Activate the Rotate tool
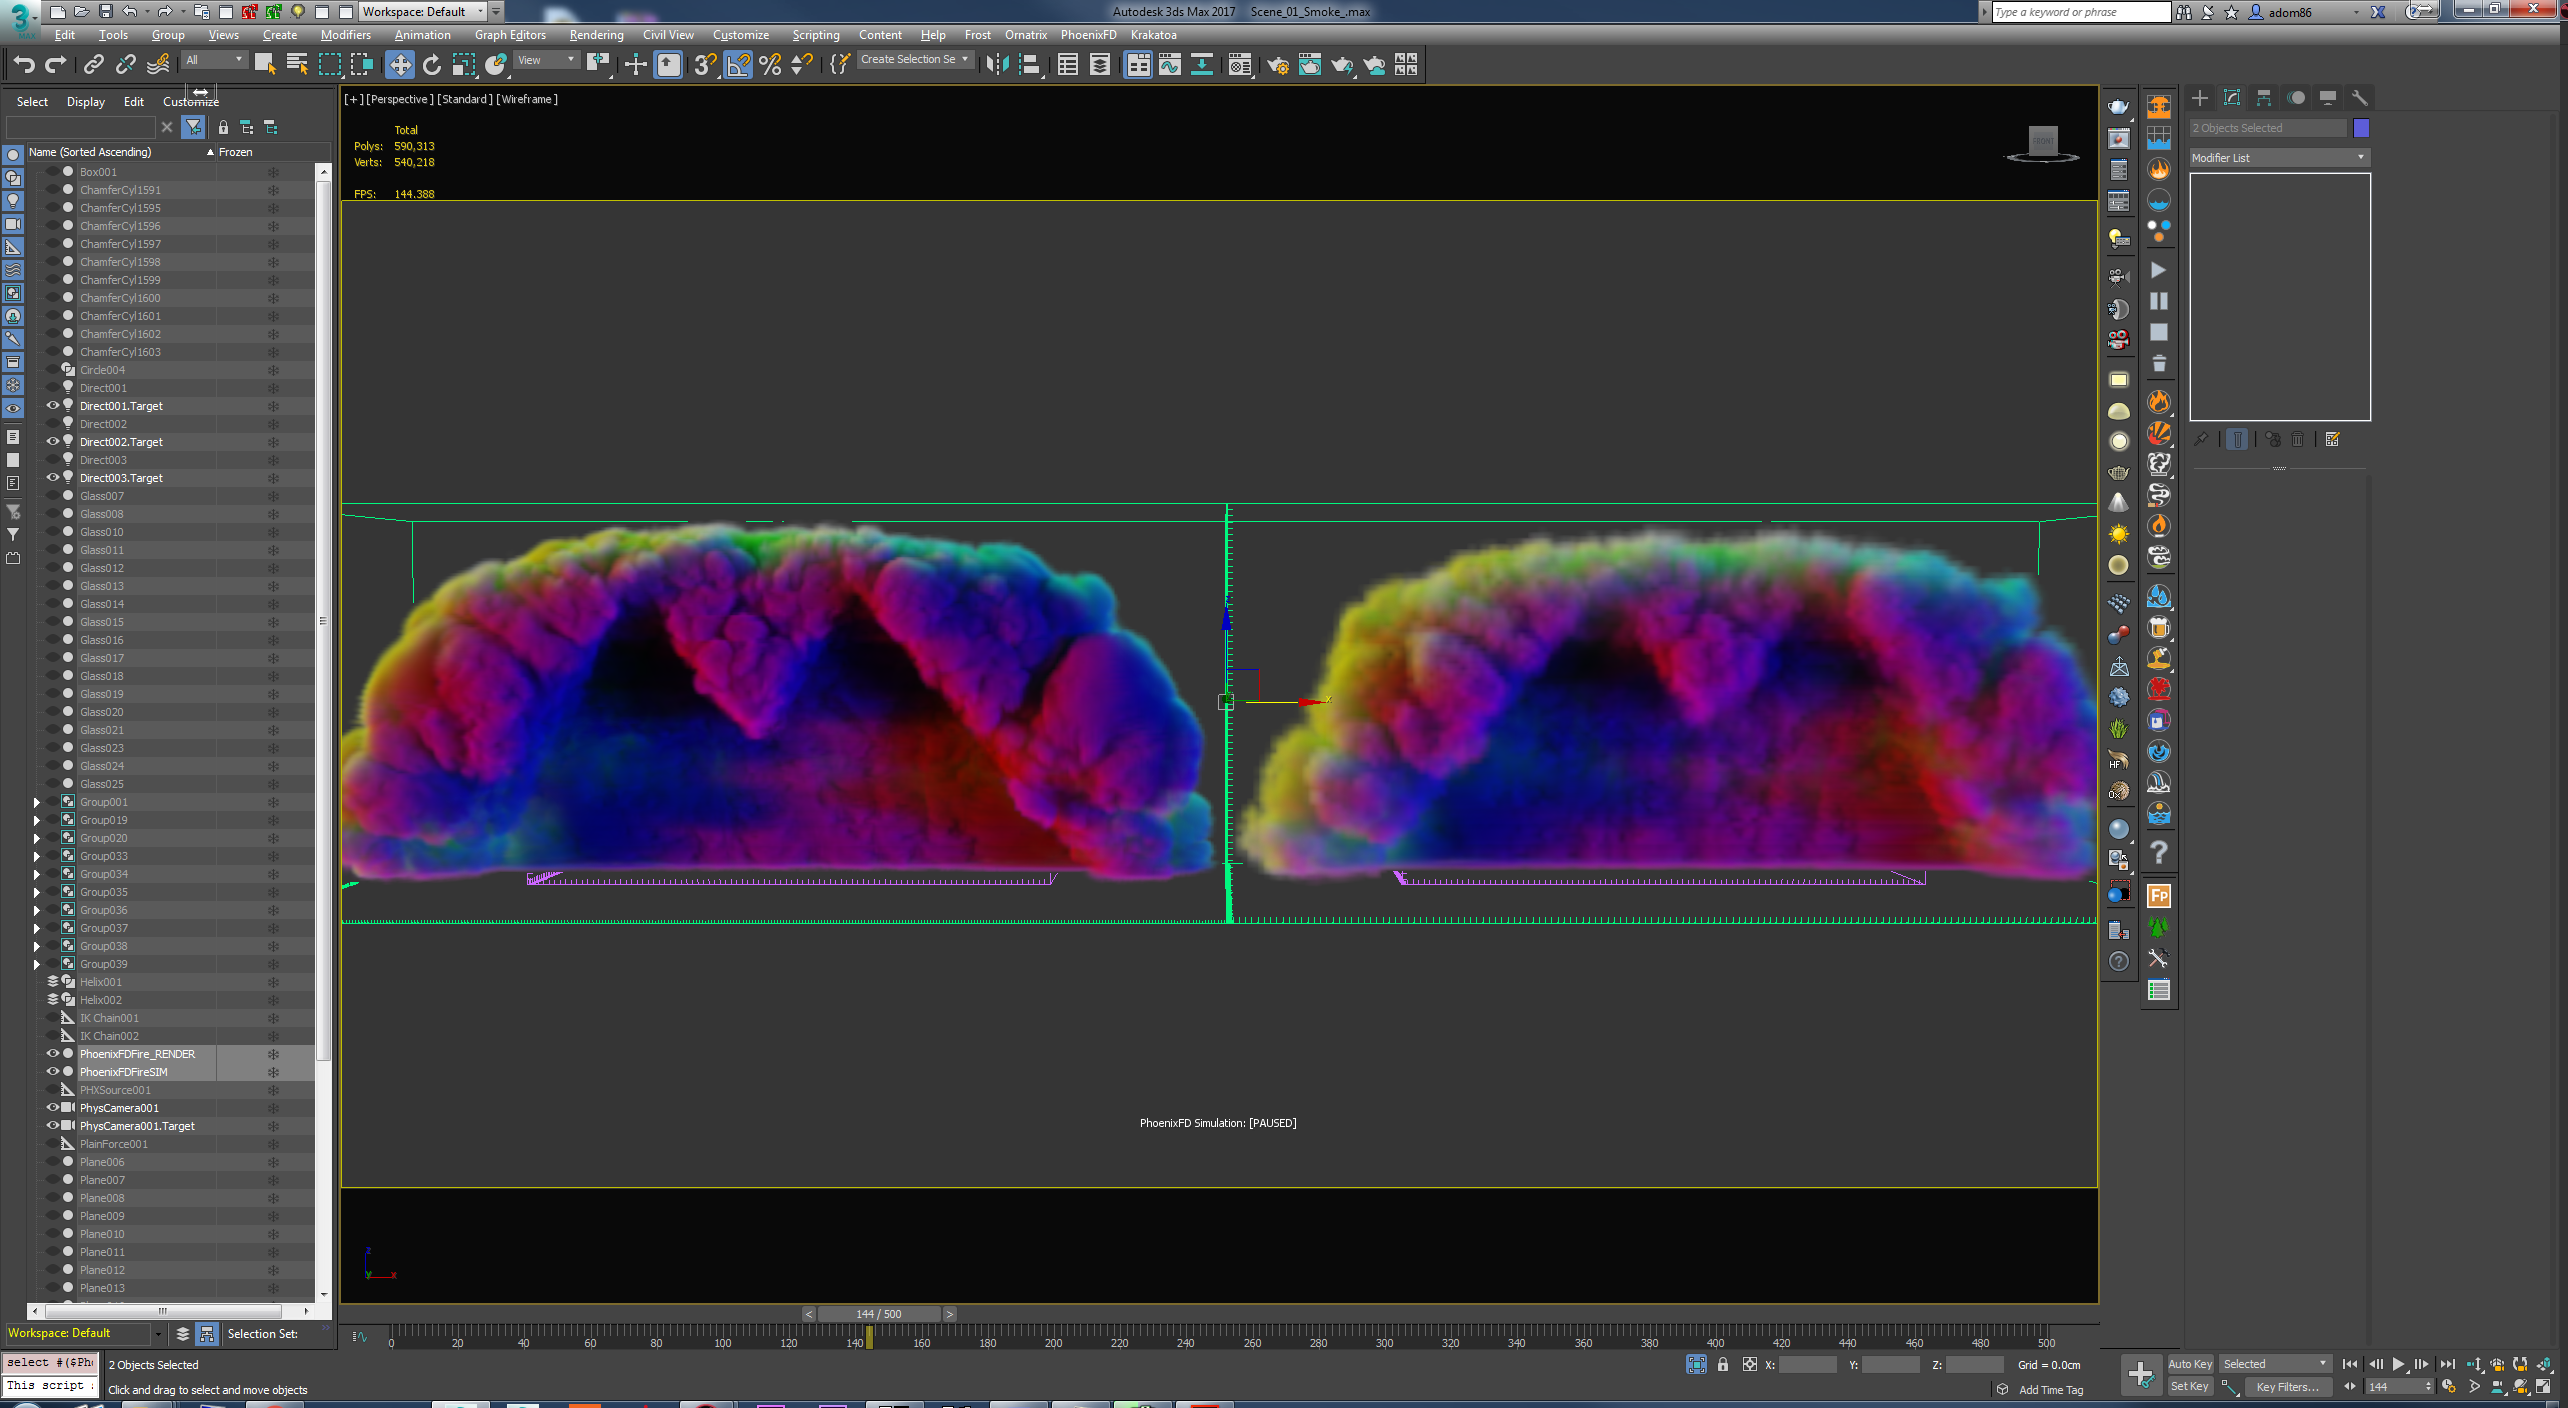The image size is (2568, 1408). click(432, 65)
